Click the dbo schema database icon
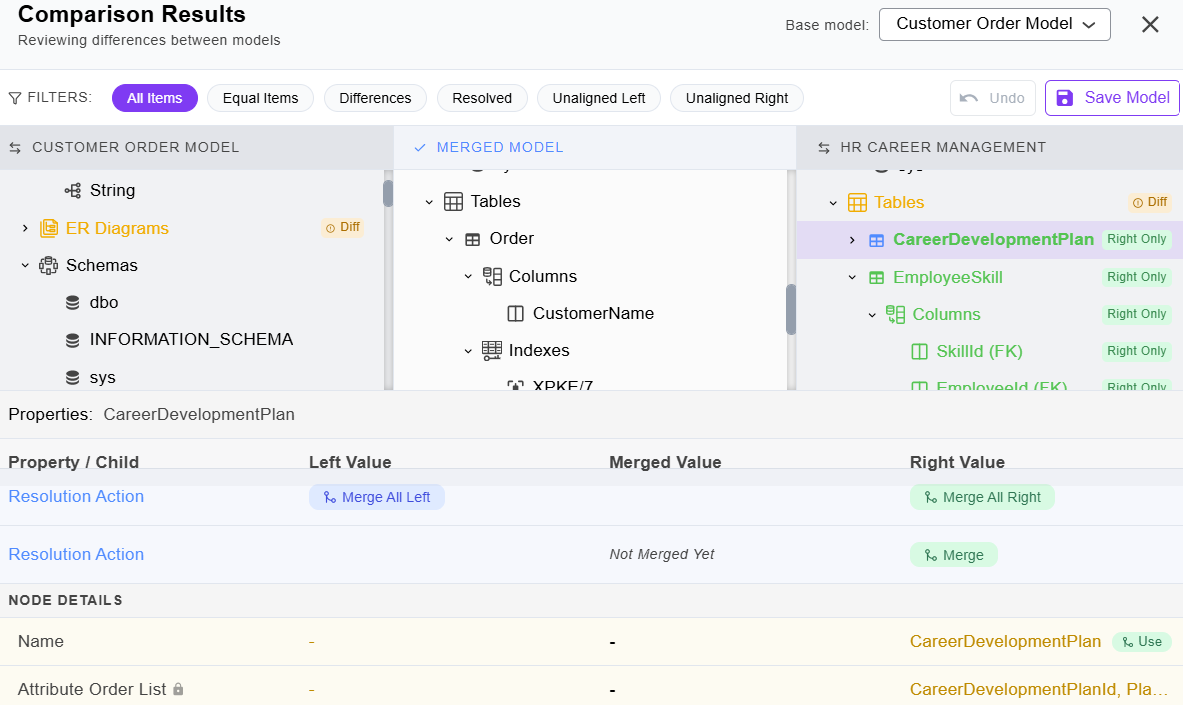 (72, 303)
